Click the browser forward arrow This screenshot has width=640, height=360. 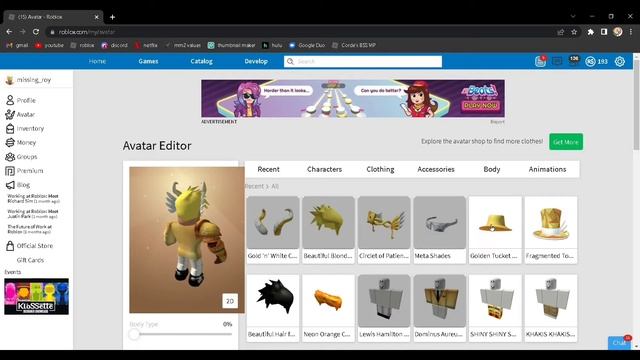point(22,32)
